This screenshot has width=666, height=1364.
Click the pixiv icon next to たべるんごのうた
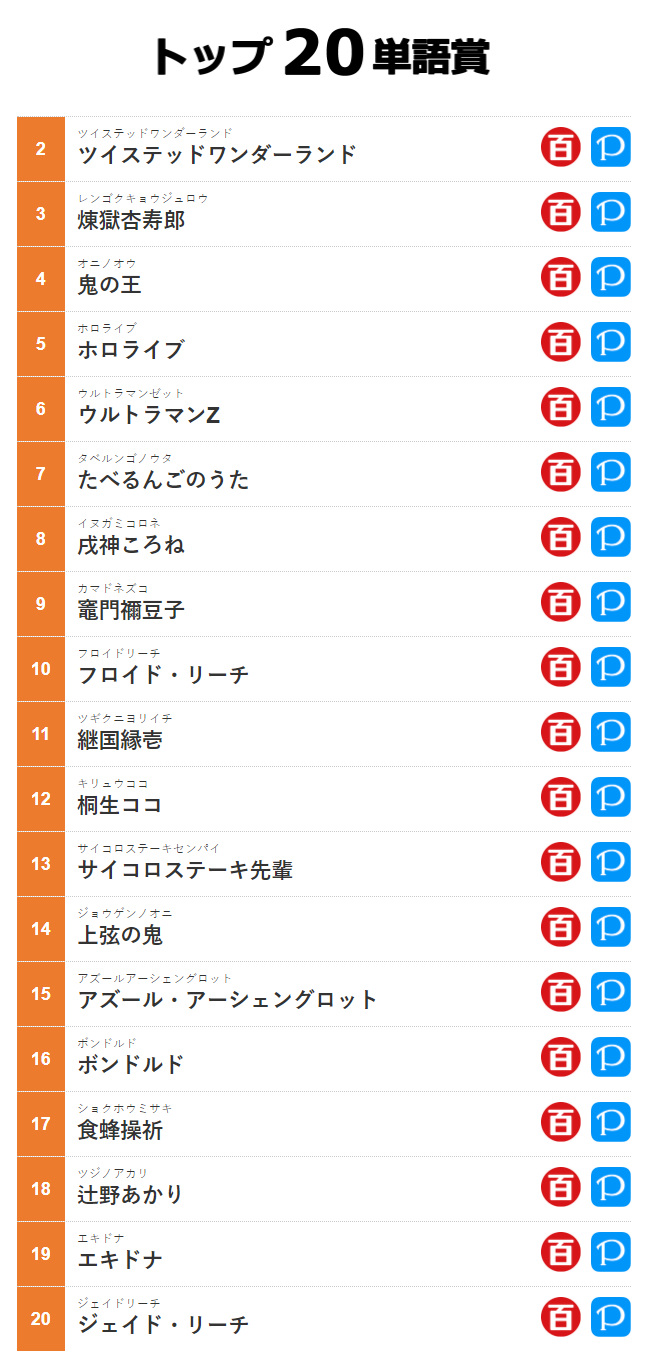pyautogui.click(x=611, y=472)
